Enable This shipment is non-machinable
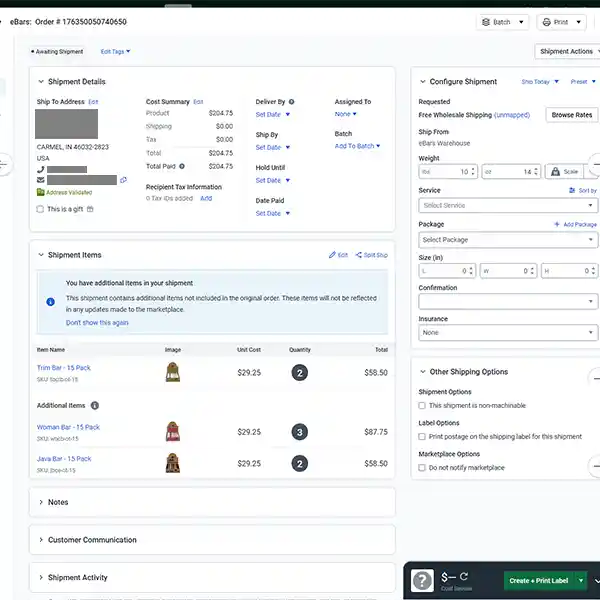Viewport: 600px width, 600px height. [x=422, y=405]
